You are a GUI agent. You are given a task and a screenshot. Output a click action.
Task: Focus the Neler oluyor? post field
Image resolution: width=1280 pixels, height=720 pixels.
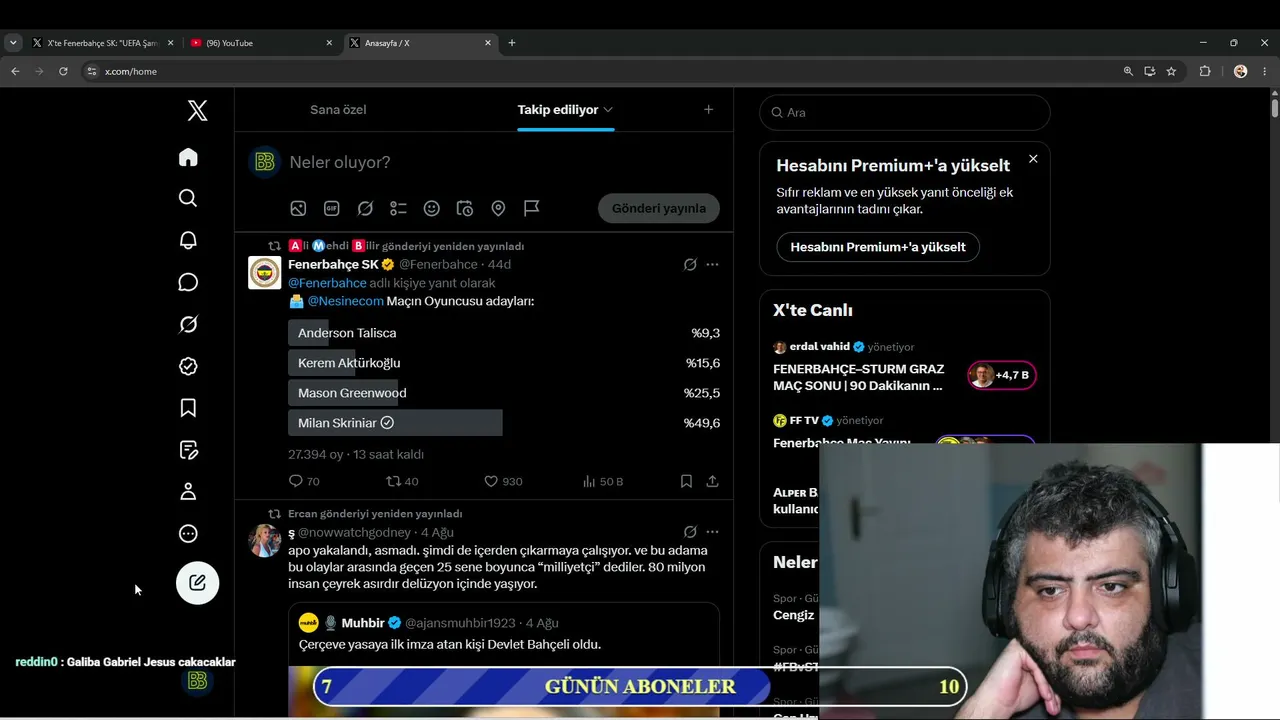click(340, 162)
